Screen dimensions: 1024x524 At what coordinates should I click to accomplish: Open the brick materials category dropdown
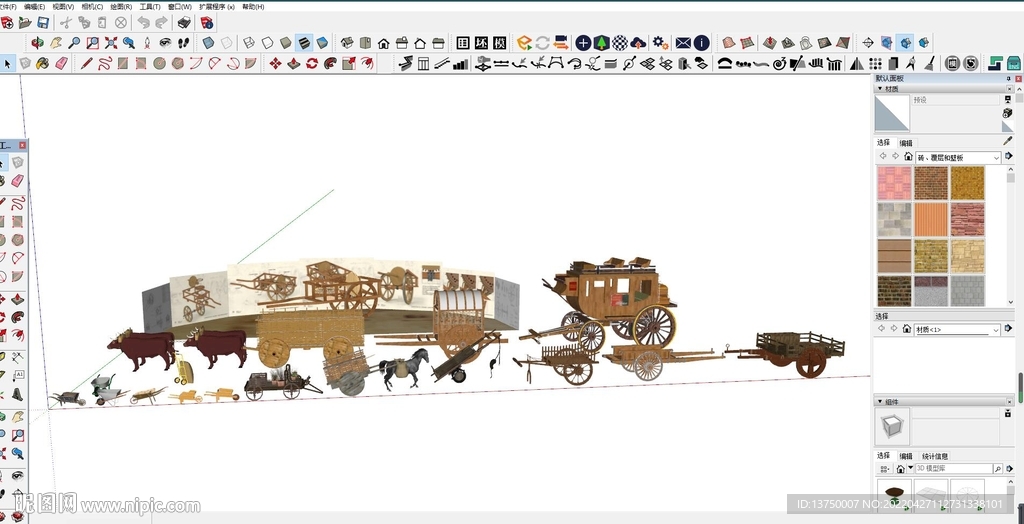coord(997,157)
